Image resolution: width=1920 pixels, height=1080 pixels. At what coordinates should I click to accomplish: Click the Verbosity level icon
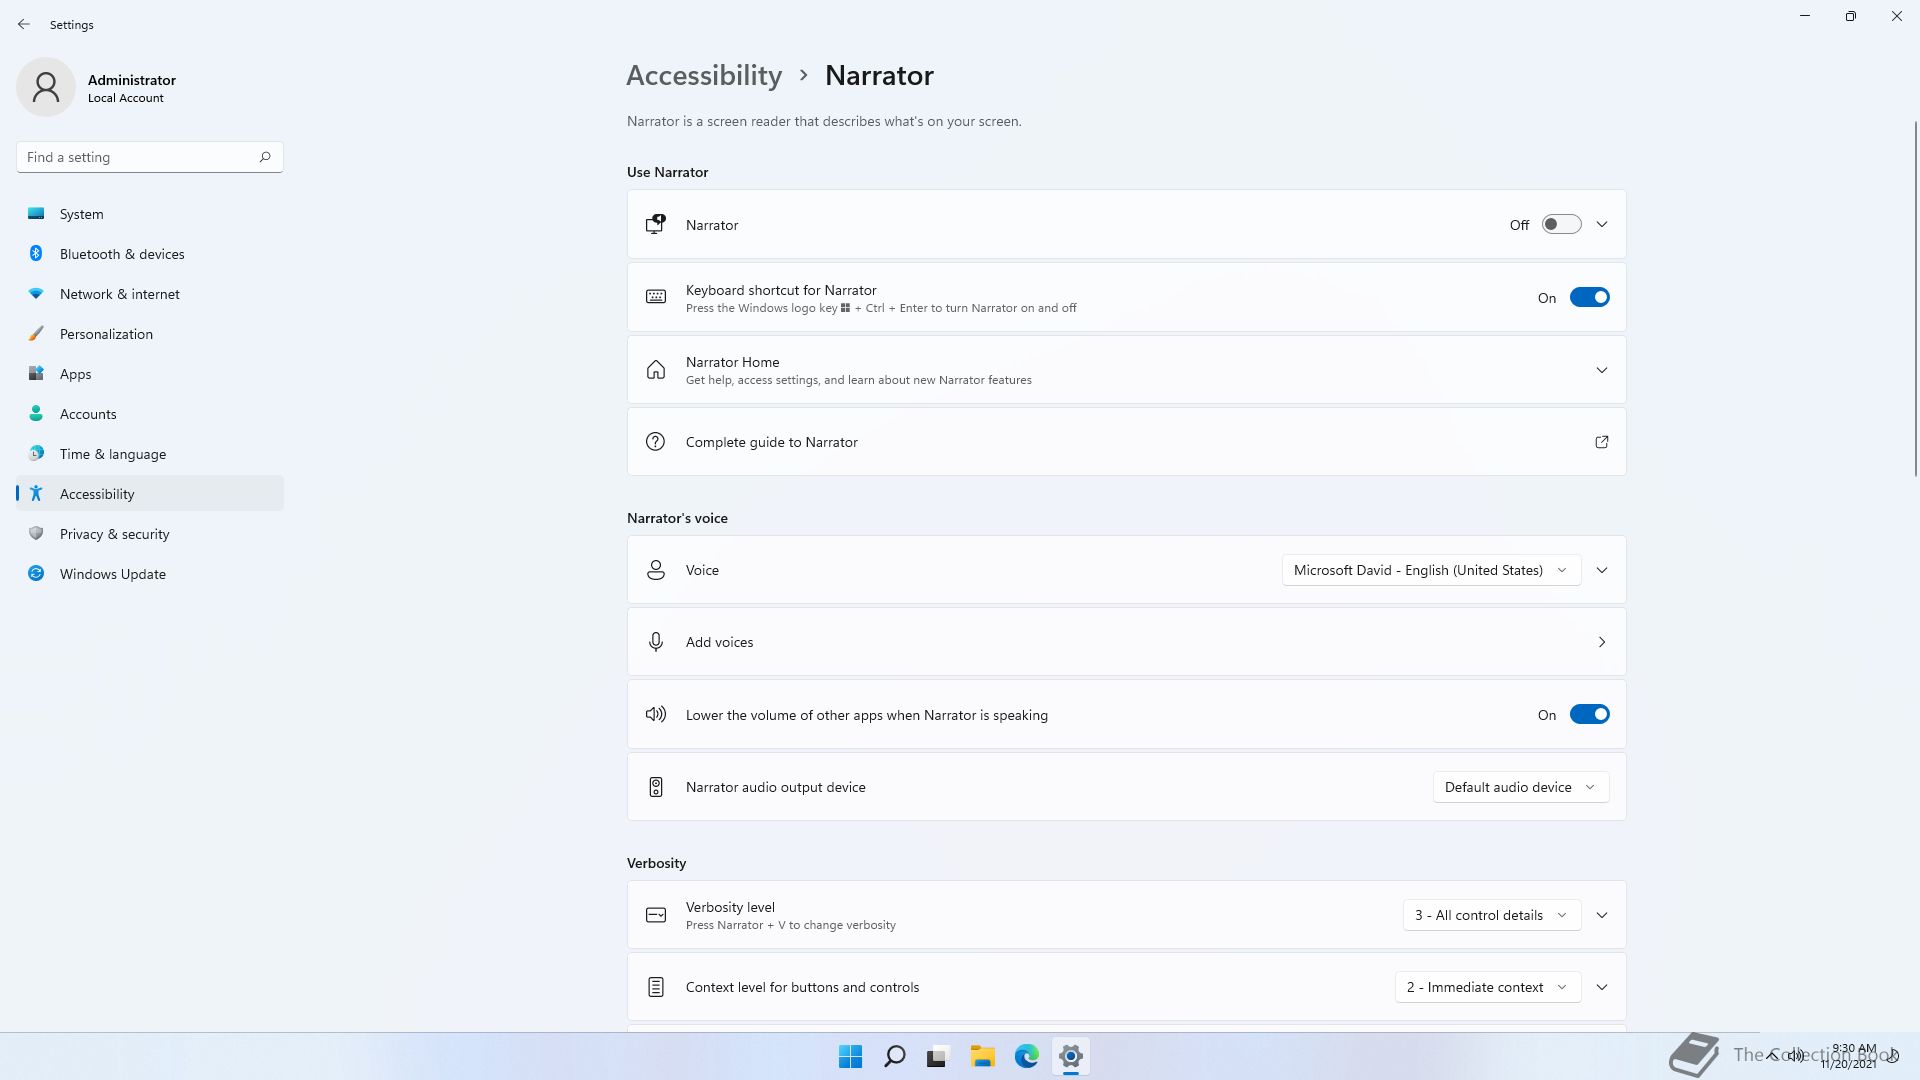656,915
